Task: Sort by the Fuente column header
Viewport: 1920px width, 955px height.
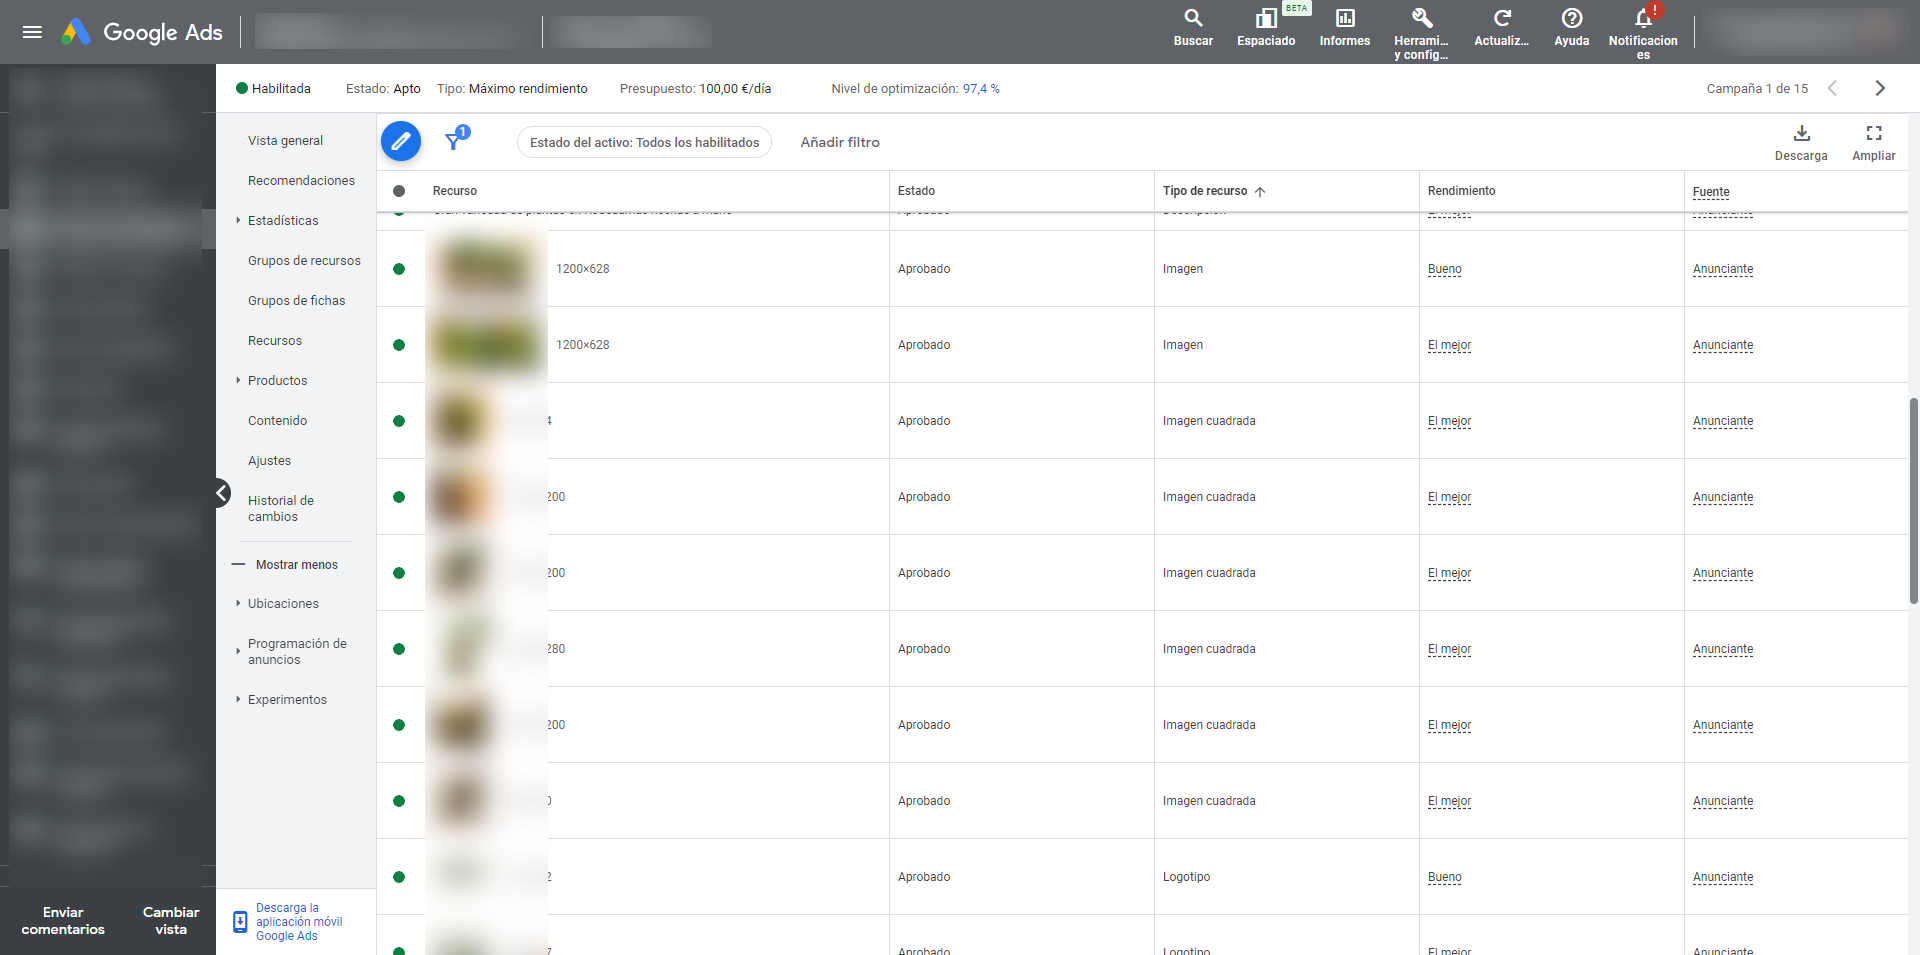Action: click(x=1711, y=192)
